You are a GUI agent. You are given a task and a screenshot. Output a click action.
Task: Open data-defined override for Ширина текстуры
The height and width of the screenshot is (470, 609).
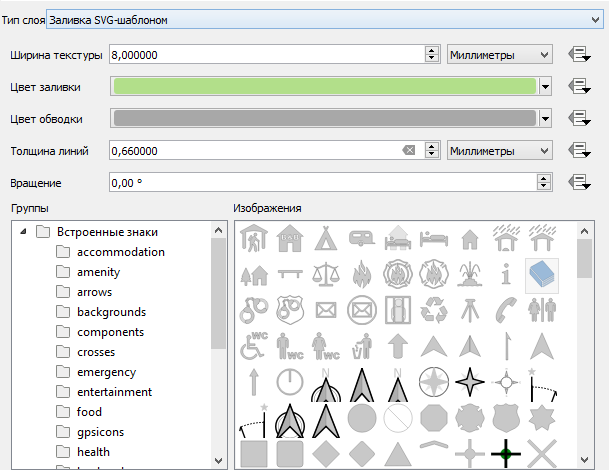(x=577, y=54)
